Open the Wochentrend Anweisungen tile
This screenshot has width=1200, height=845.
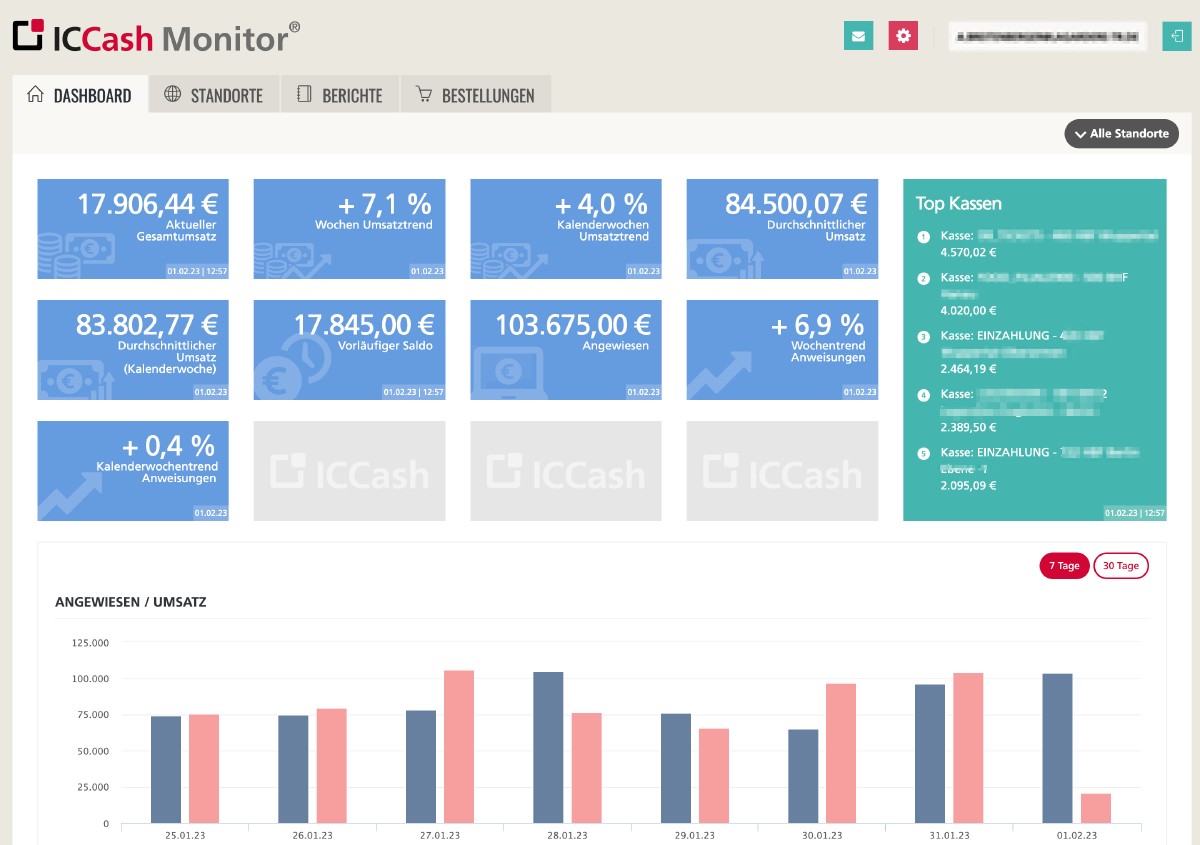782,350
